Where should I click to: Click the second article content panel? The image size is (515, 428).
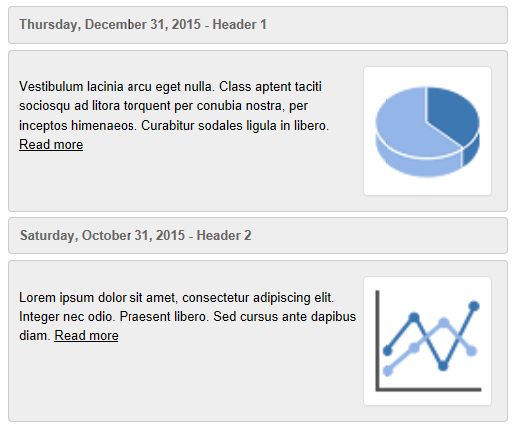point(258,341)
